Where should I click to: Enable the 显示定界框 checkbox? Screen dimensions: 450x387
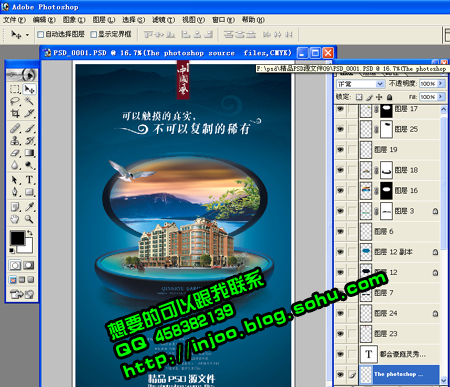[94, 34]
